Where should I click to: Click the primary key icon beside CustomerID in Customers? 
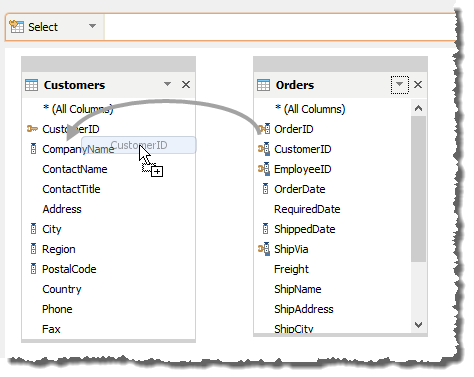(x=32, y=129)
